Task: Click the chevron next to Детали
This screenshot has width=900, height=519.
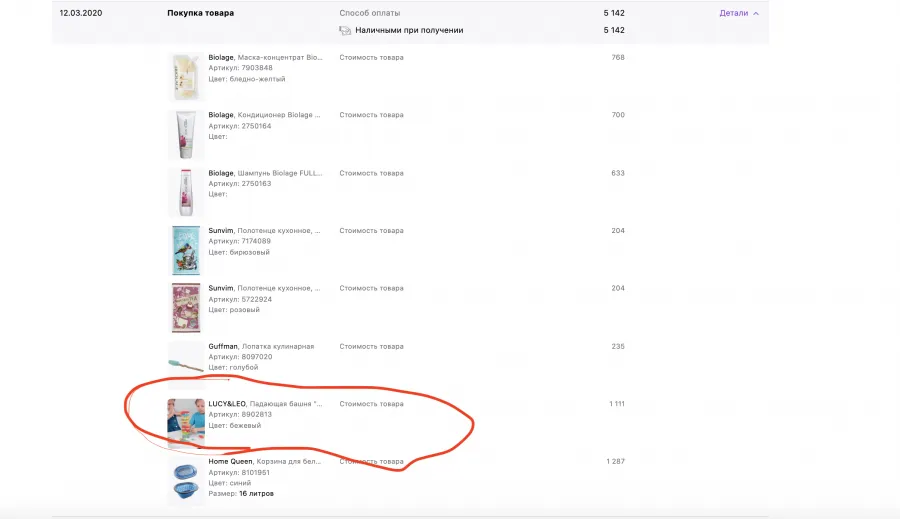Action: 756,13
